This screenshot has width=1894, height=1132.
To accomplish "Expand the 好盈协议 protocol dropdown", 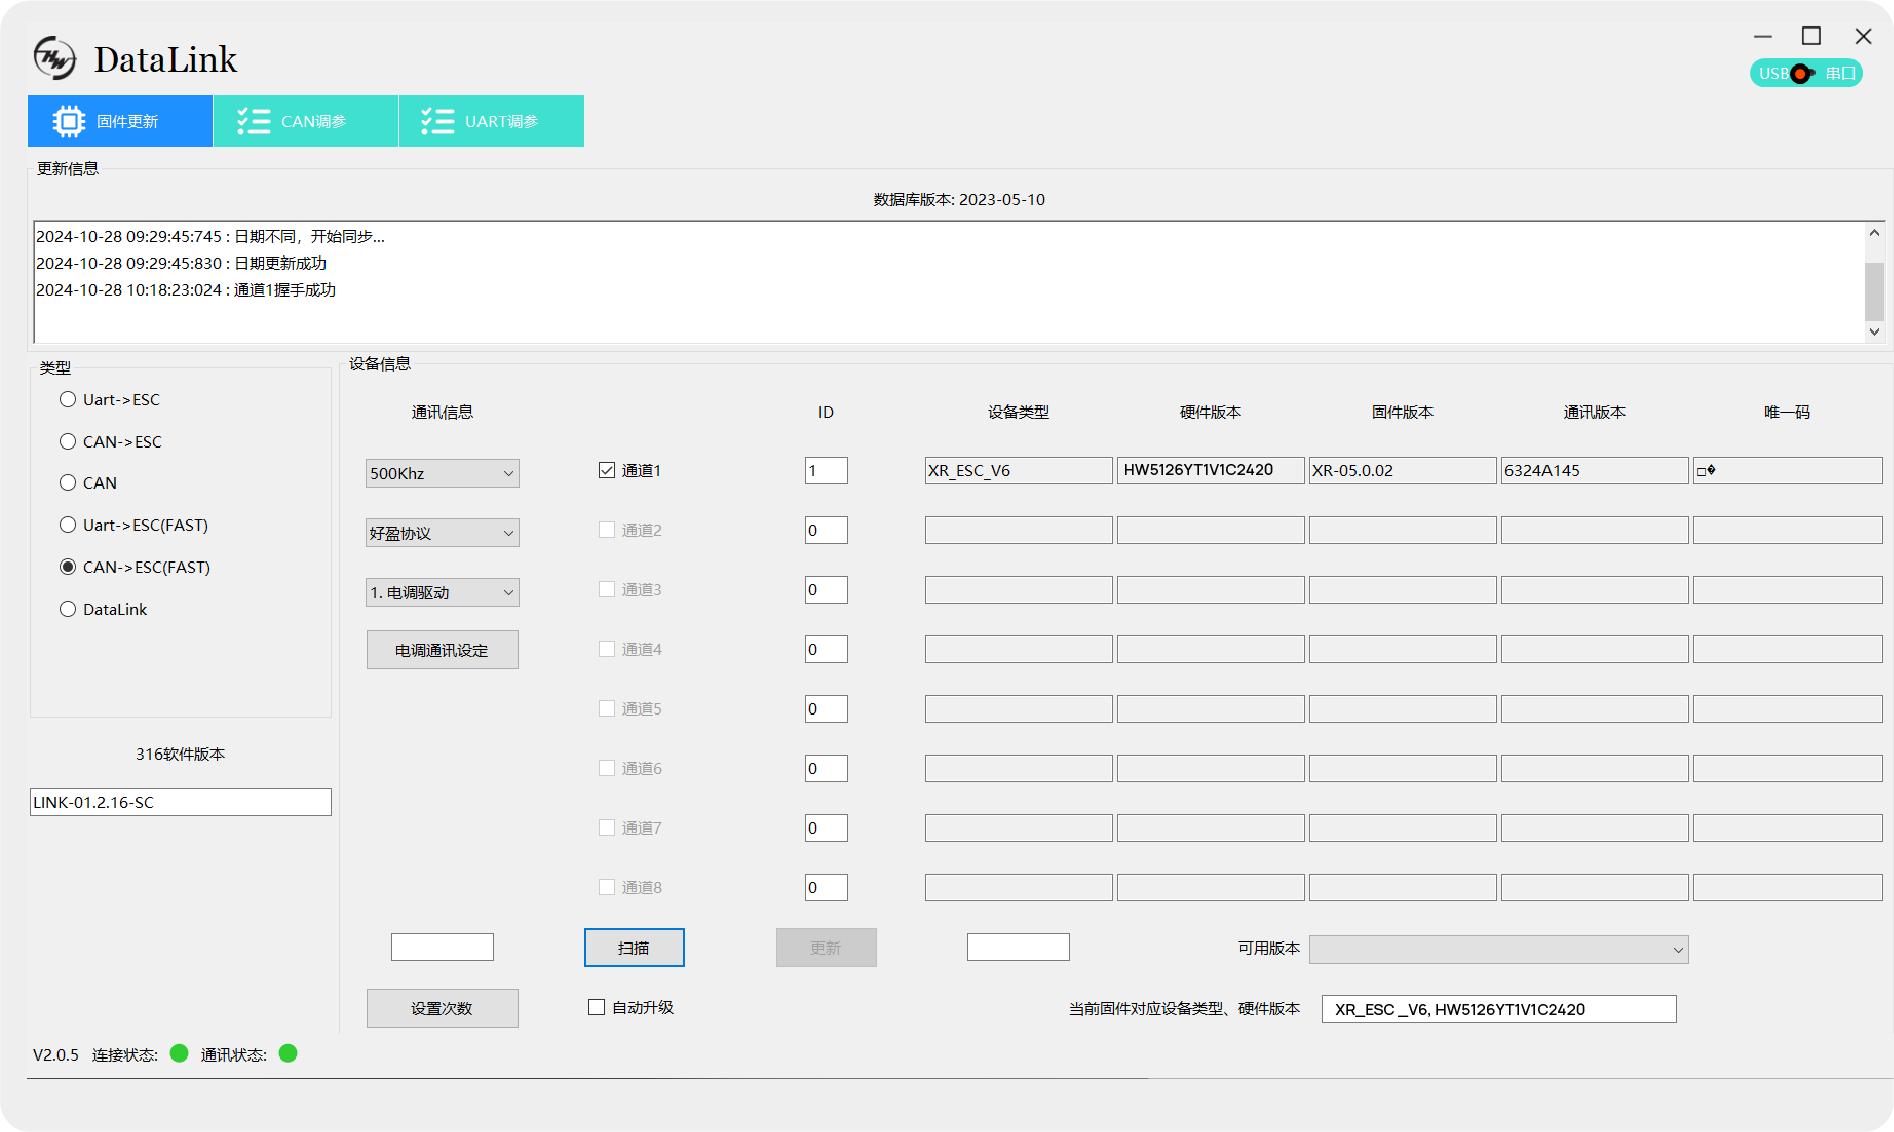I will click(x=442, y=533).
